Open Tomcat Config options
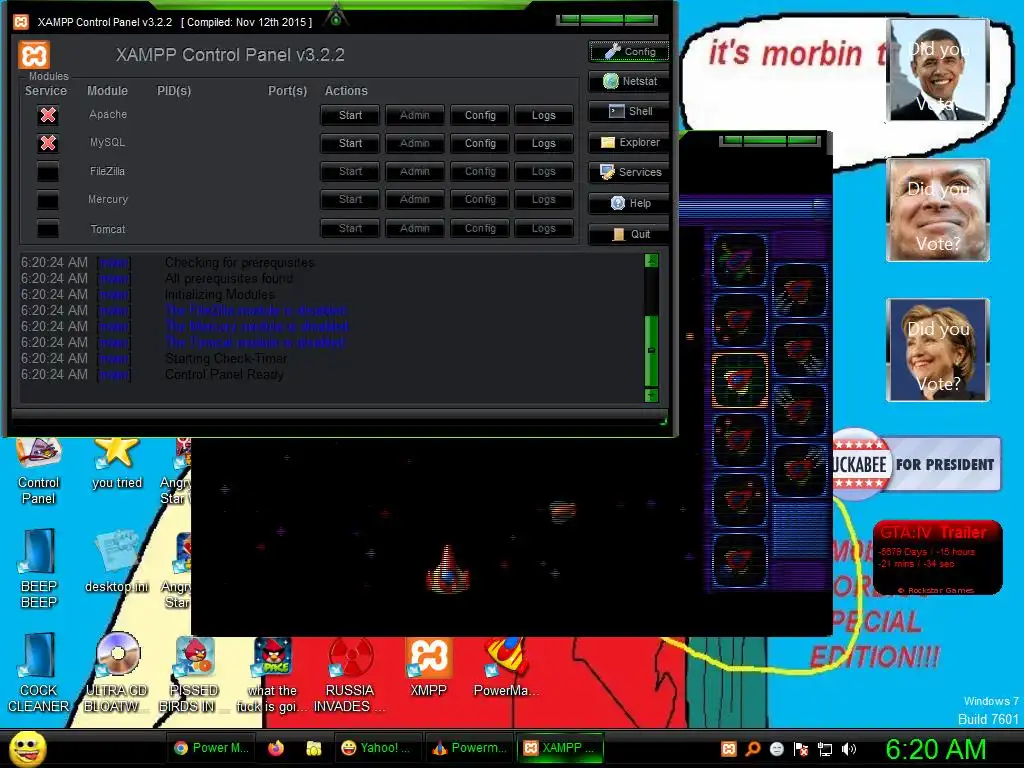 [x=480, y=228]
